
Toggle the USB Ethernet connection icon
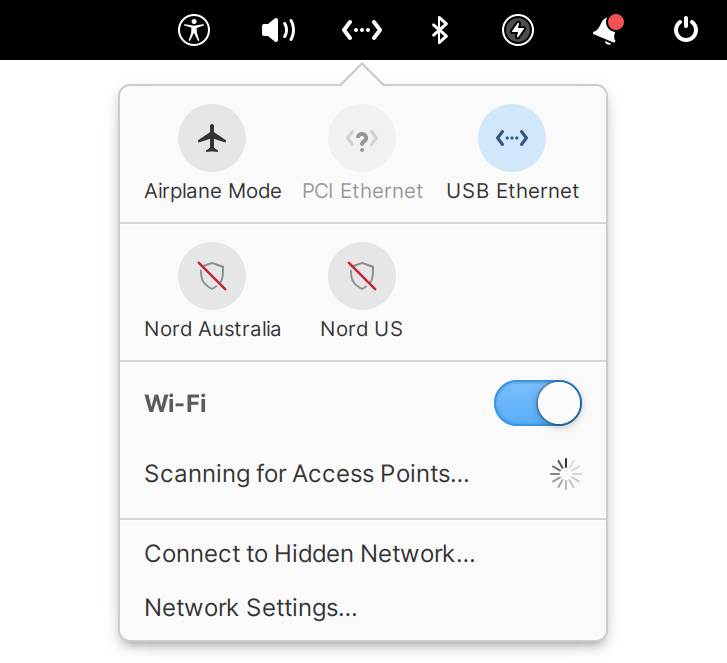pos(512,138)
